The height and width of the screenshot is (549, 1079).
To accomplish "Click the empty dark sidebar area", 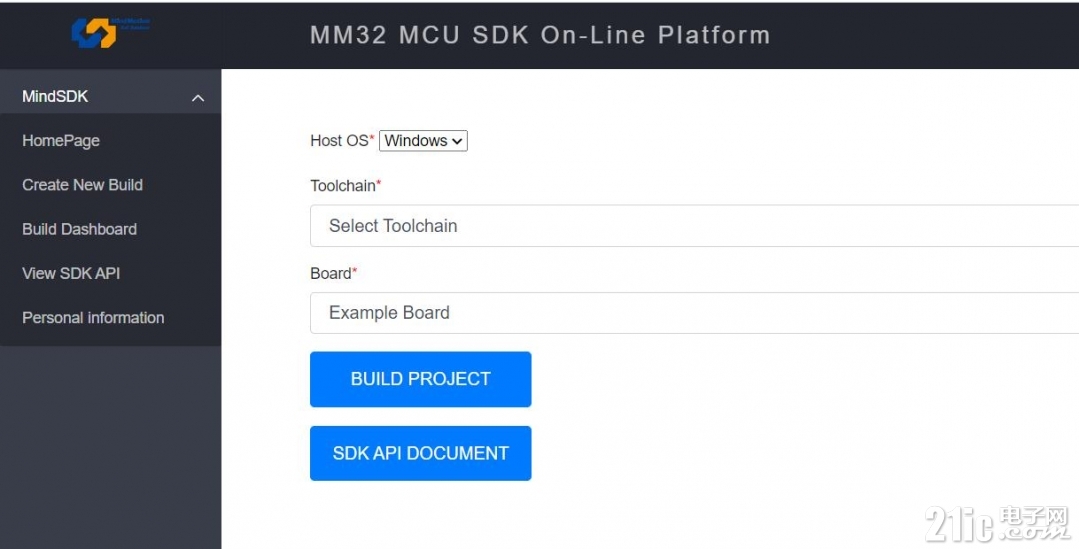I will [110, 447].
